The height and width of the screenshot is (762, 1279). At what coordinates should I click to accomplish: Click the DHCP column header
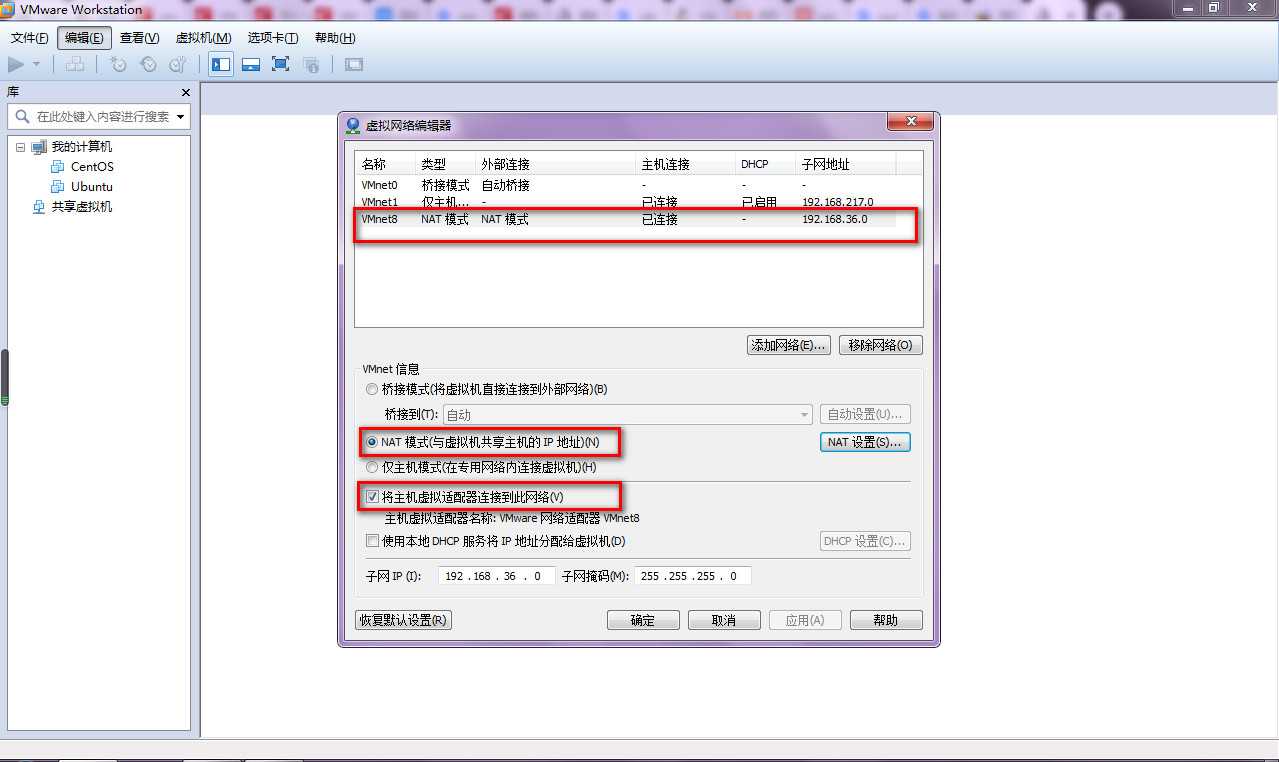point(766,164)
